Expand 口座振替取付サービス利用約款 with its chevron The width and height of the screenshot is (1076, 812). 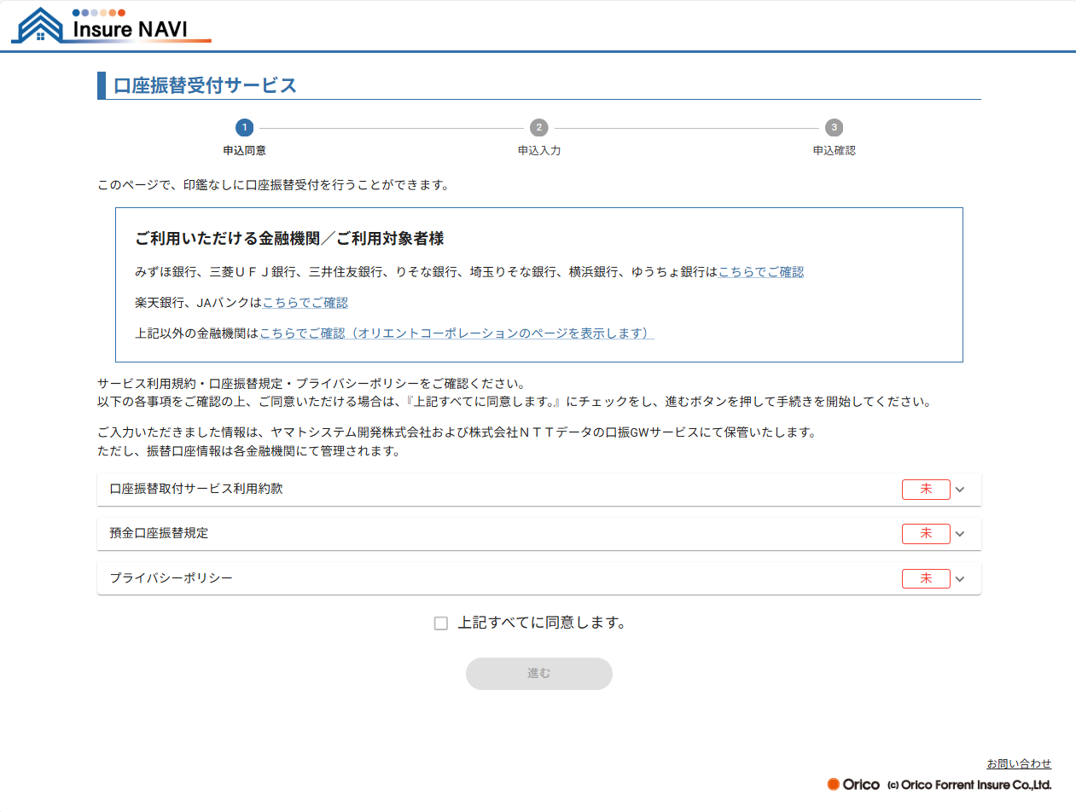click(960, 490)
